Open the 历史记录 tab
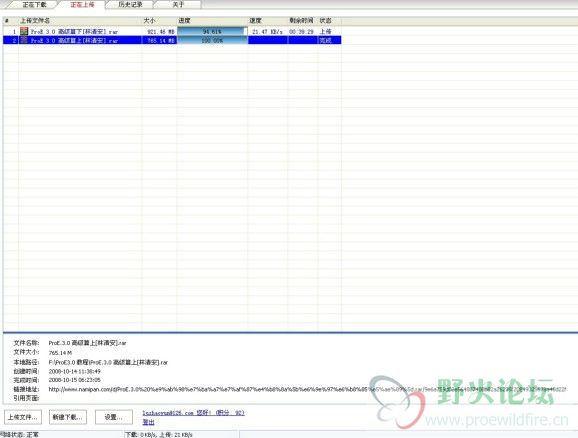 (x=130, y=5)
